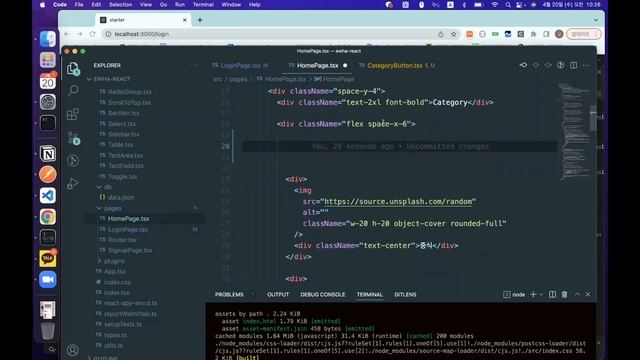Open the Accounts icon in activity bar
The height and width of the screenshot is (360, 640).
tap(73, 350)
